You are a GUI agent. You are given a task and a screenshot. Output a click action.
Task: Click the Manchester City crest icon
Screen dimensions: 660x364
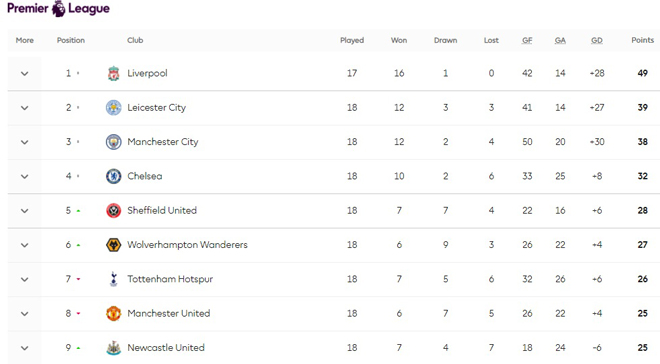click(x=113, y=142)
